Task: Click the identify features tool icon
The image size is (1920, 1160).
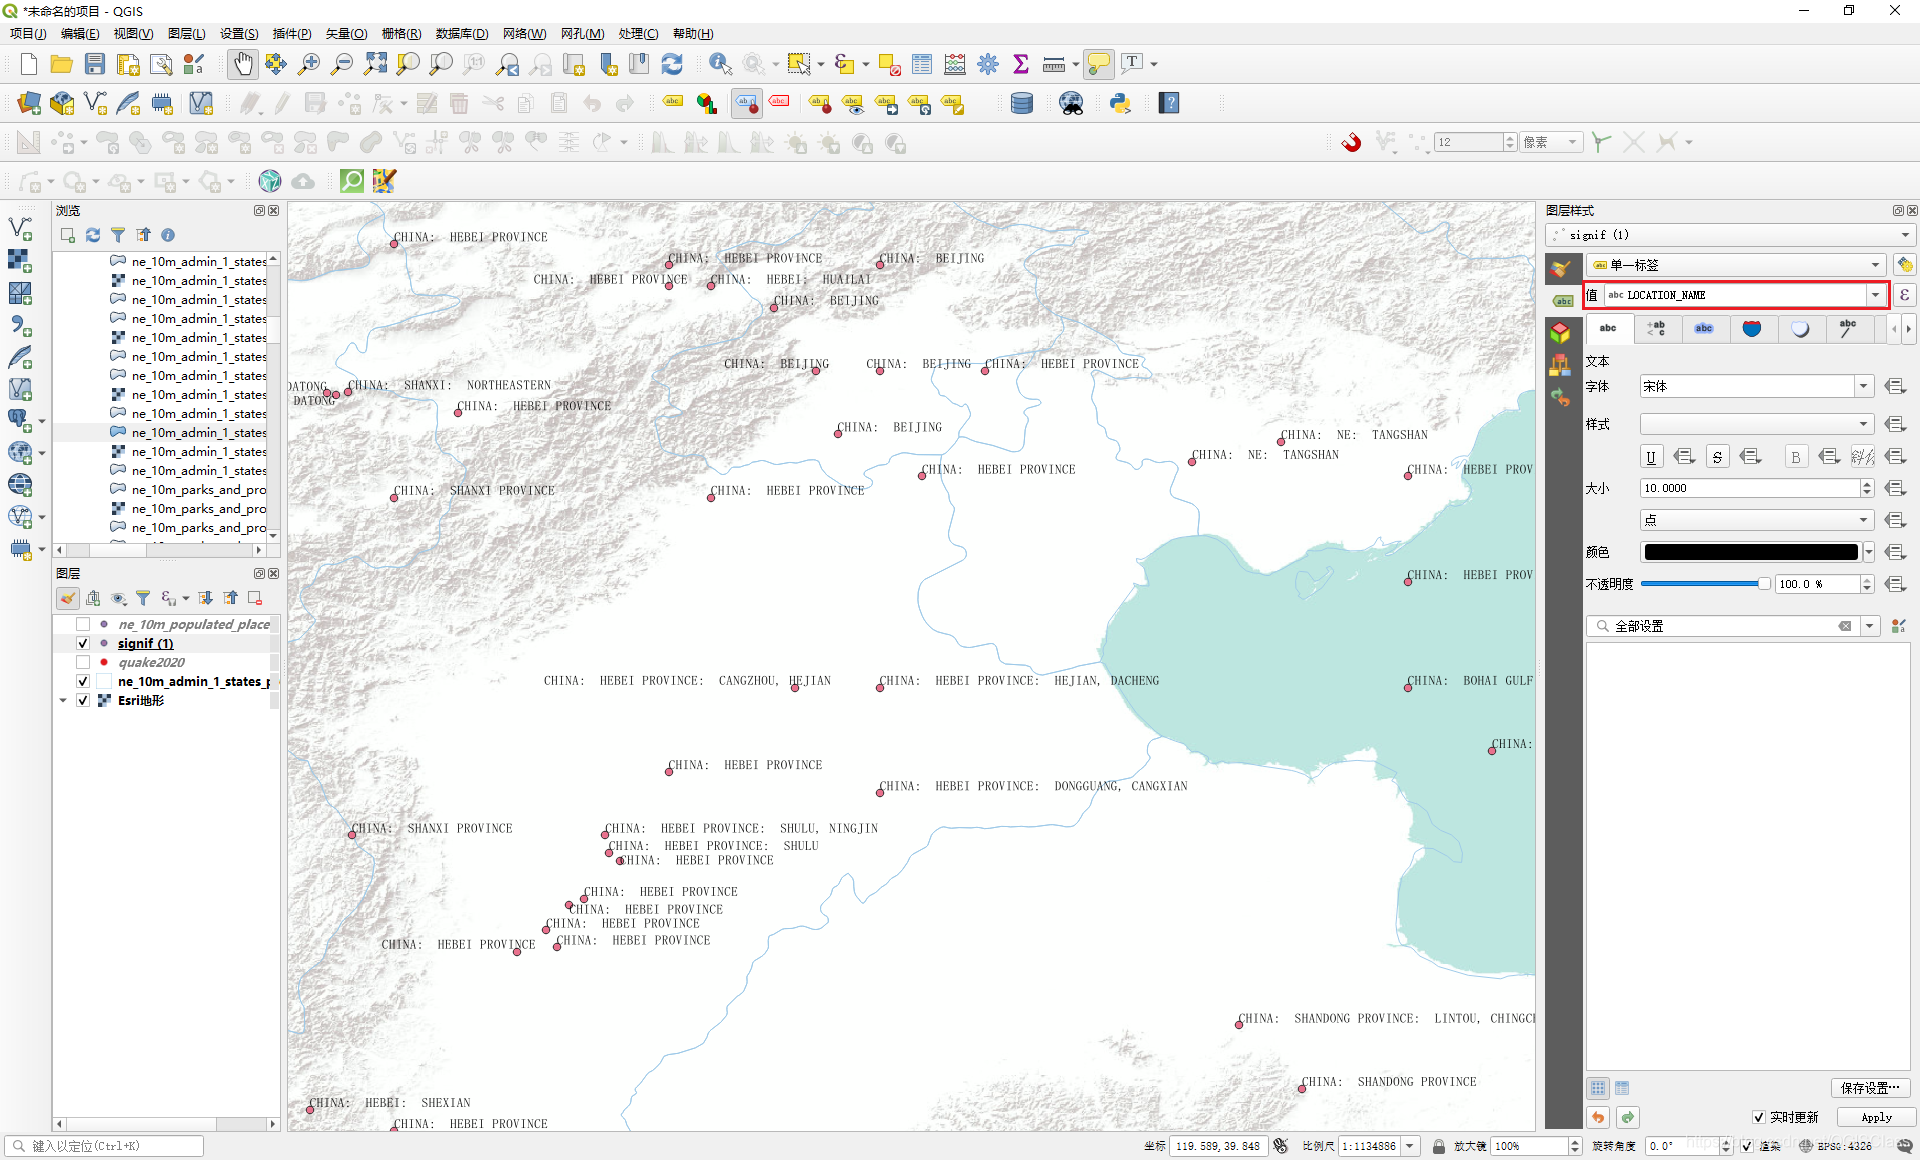Action: (x=721, y=63)
